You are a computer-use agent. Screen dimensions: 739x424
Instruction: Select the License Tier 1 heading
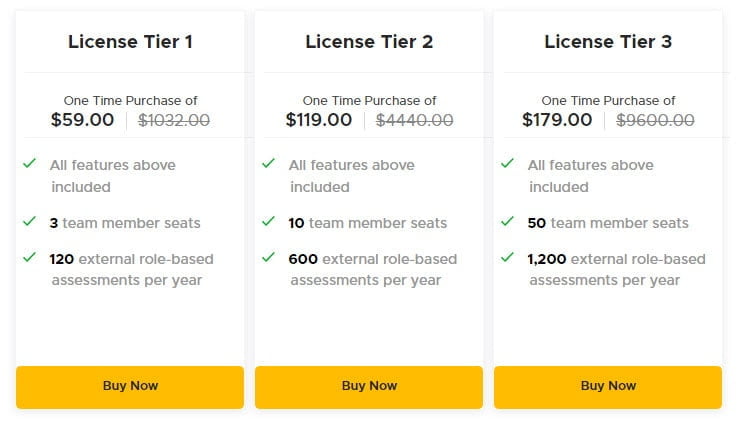(x=130, y=42)
